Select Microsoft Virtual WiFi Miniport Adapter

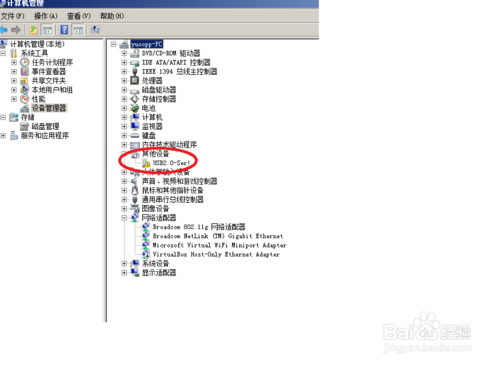(x=219, y=245)
